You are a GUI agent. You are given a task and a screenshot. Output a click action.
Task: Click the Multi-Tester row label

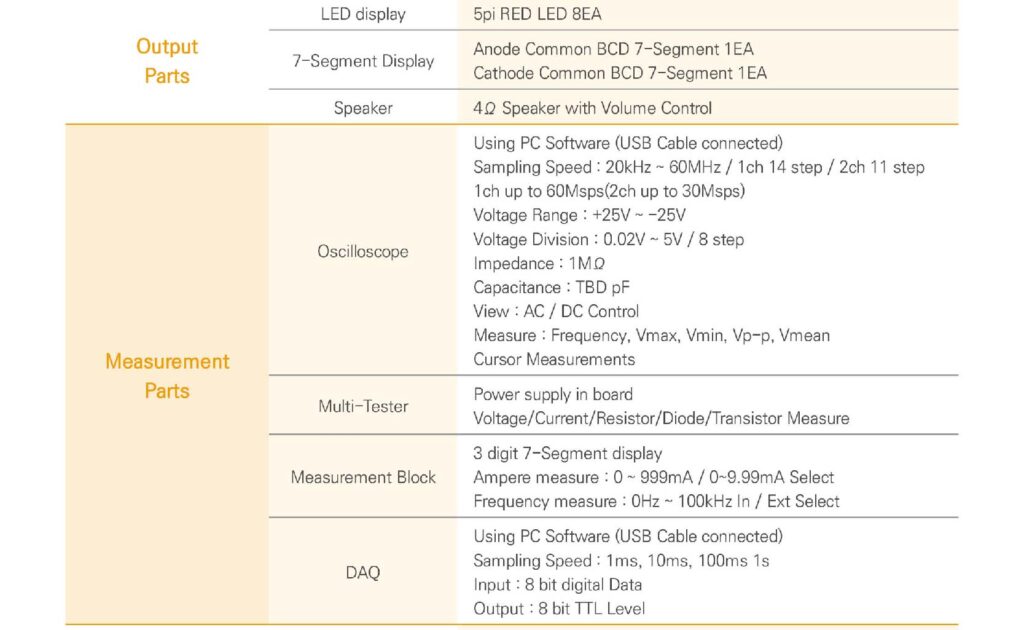pos(363,406)
